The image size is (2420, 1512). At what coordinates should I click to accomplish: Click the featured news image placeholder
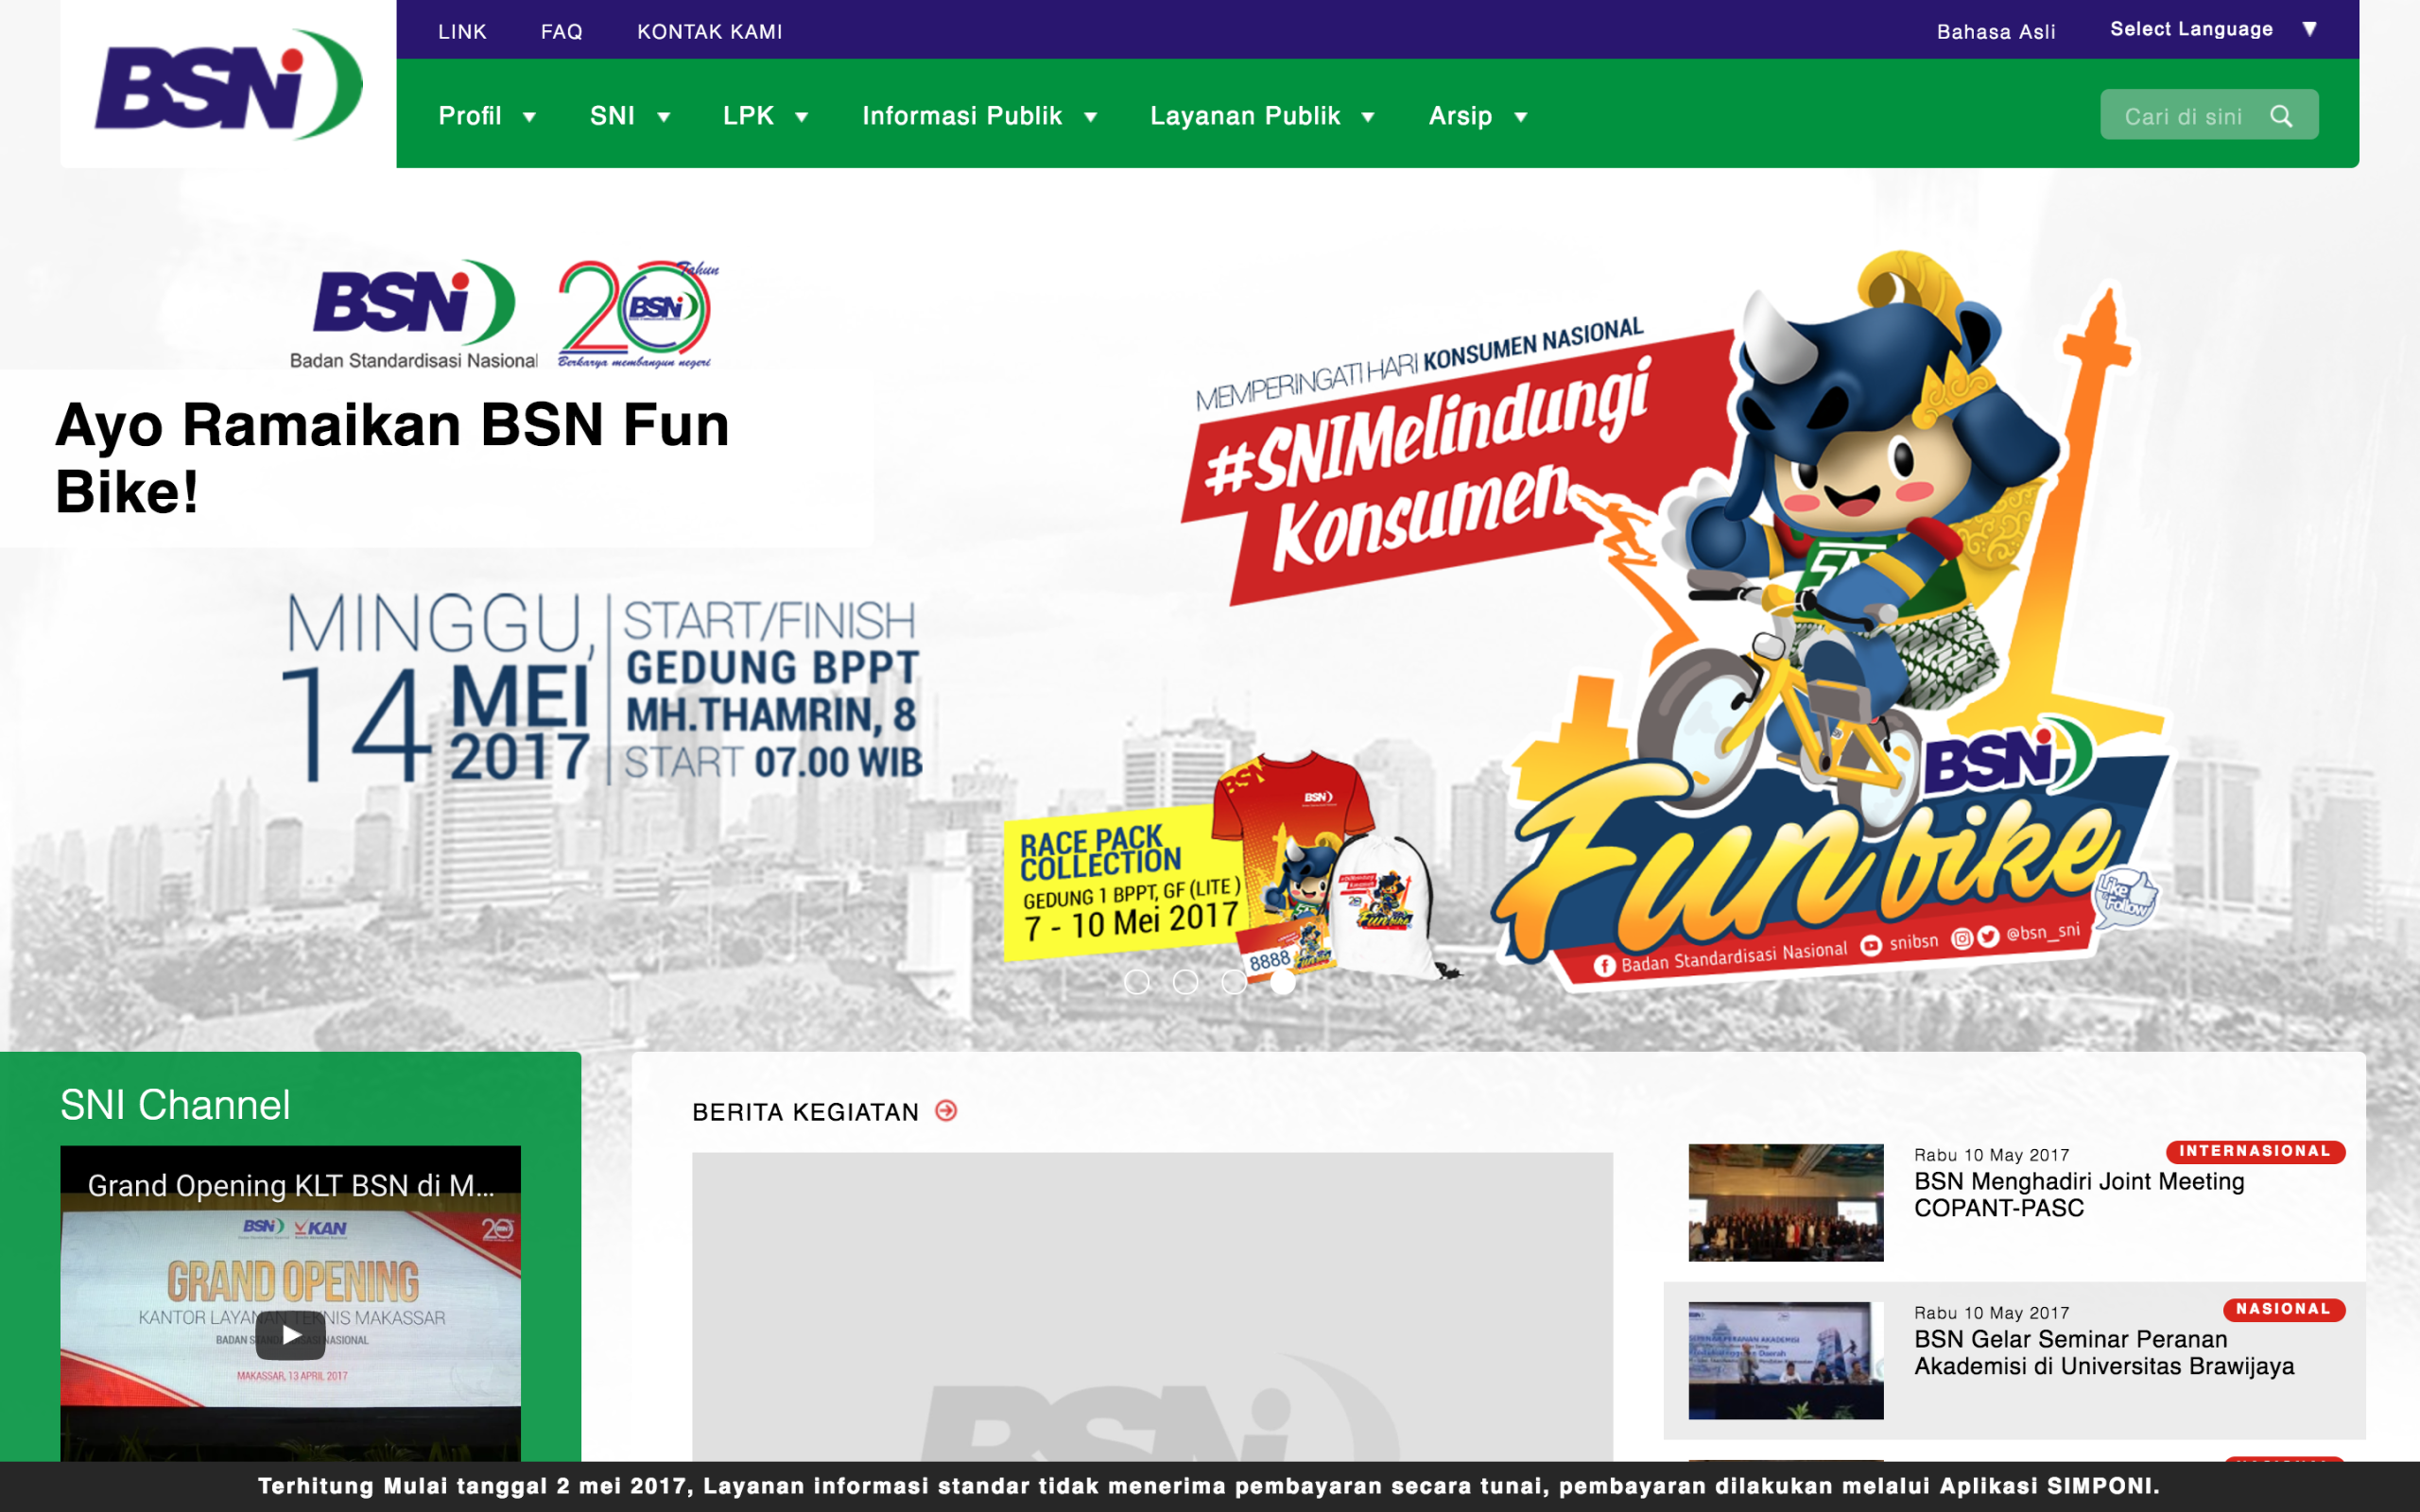click(x=1152, y=1306)
